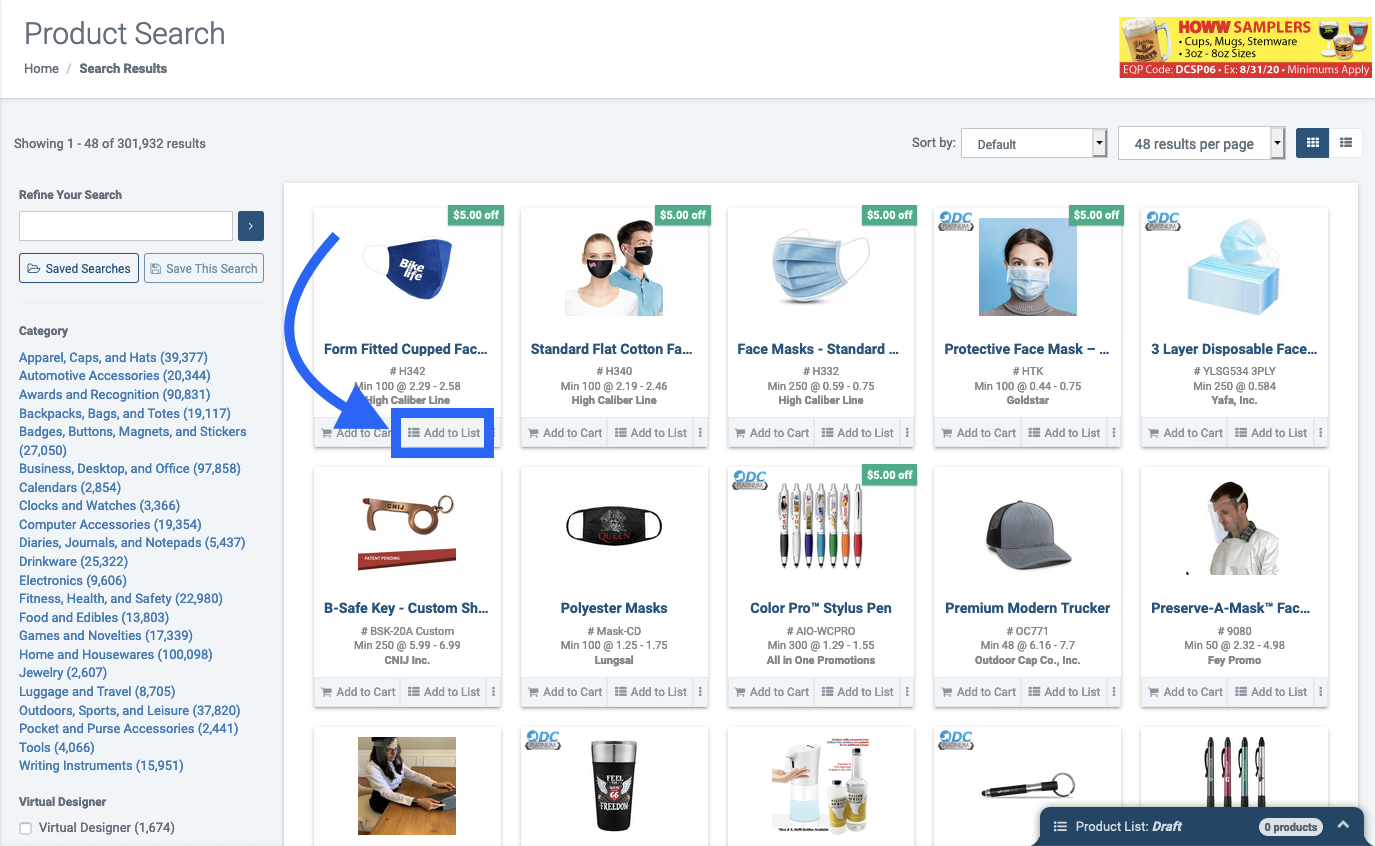Open the Premium Modern Trucker product title
Image resolution: width=1375 pixels, height=846 pixels.
click(1028, 608)
